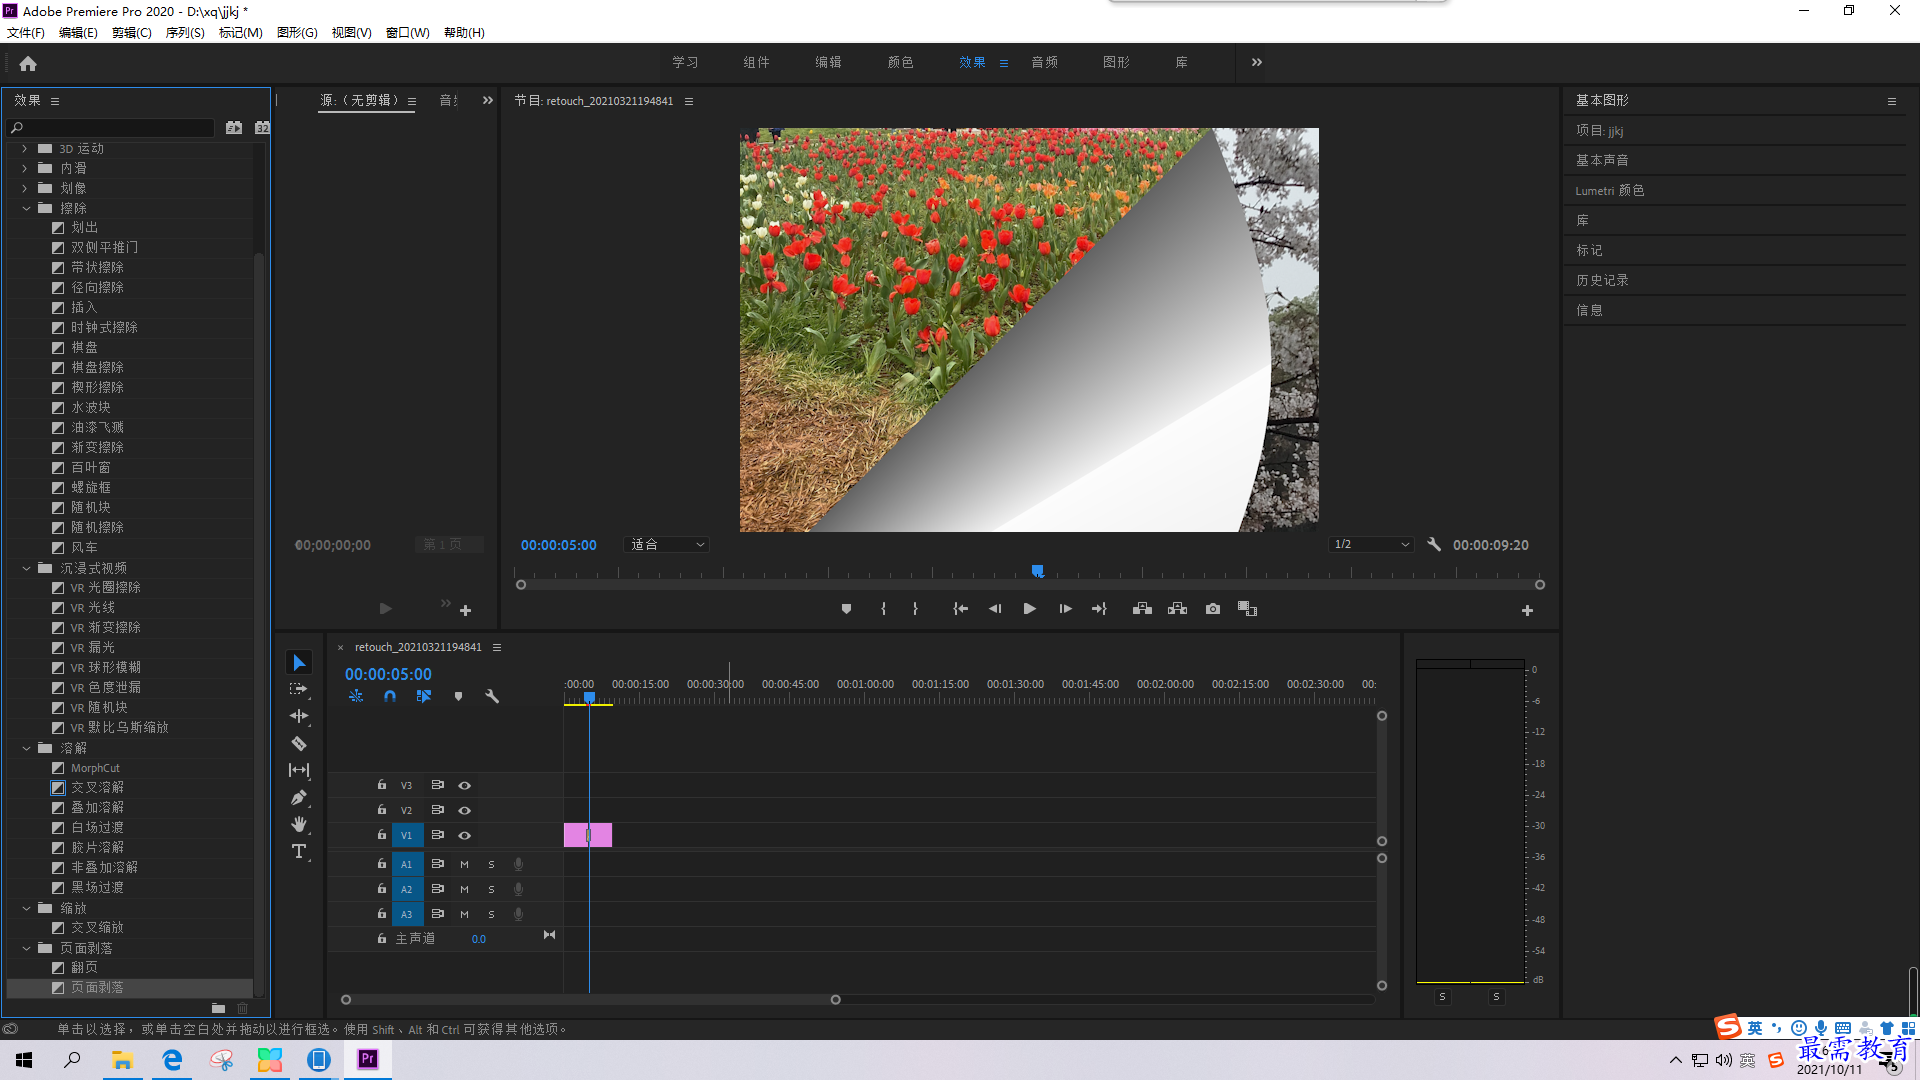
Task: Click the Lift button
Action: pyautogui.click(x=1142, y=608)
